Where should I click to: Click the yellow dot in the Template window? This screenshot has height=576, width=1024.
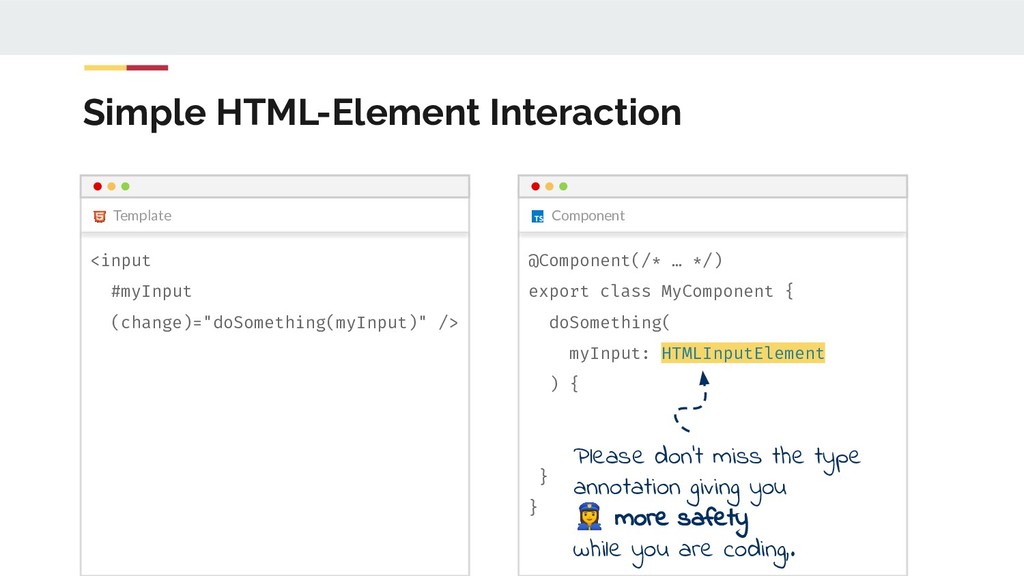click(x=111, y=186)
